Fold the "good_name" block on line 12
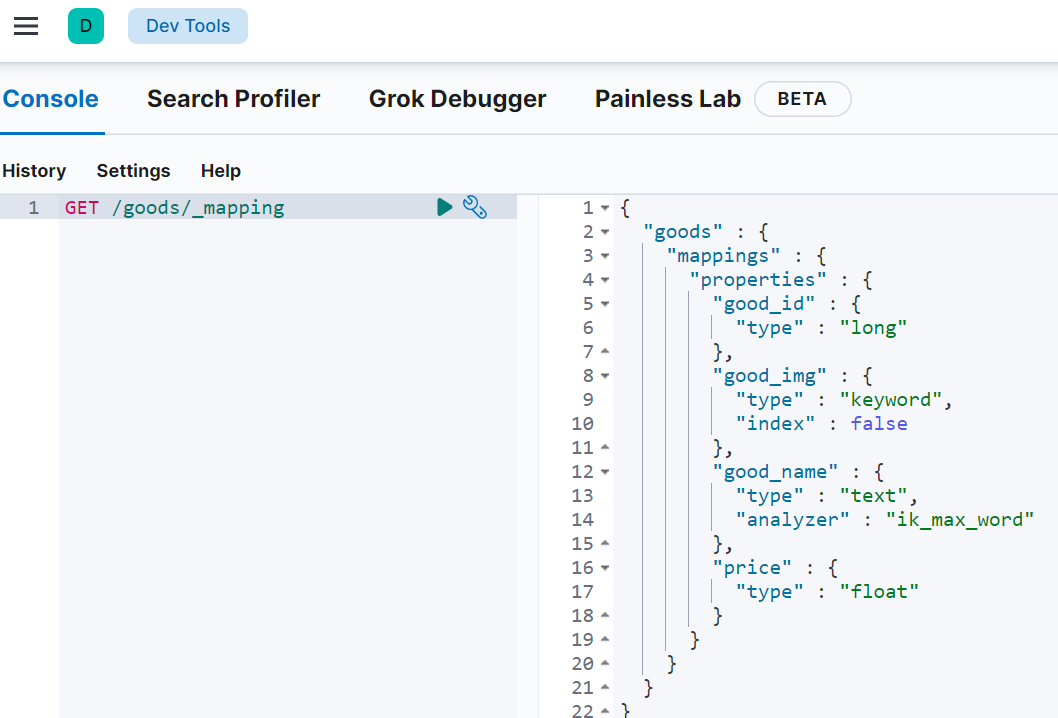1058x718 pixels. click(605, 472)
